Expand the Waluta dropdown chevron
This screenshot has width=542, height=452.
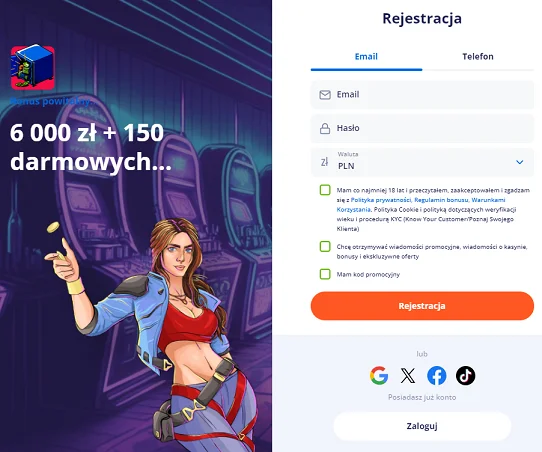519,162
